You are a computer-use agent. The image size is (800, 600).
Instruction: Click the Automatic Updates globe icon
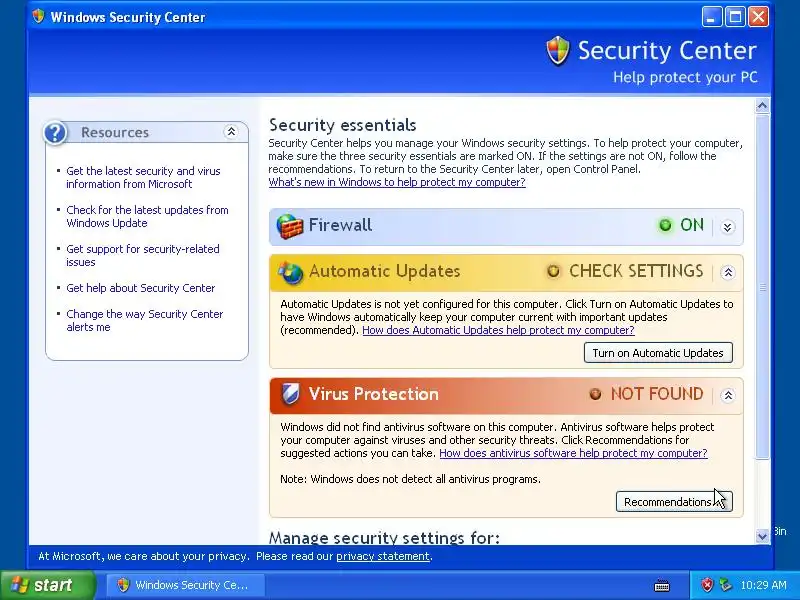coord(291,272)
